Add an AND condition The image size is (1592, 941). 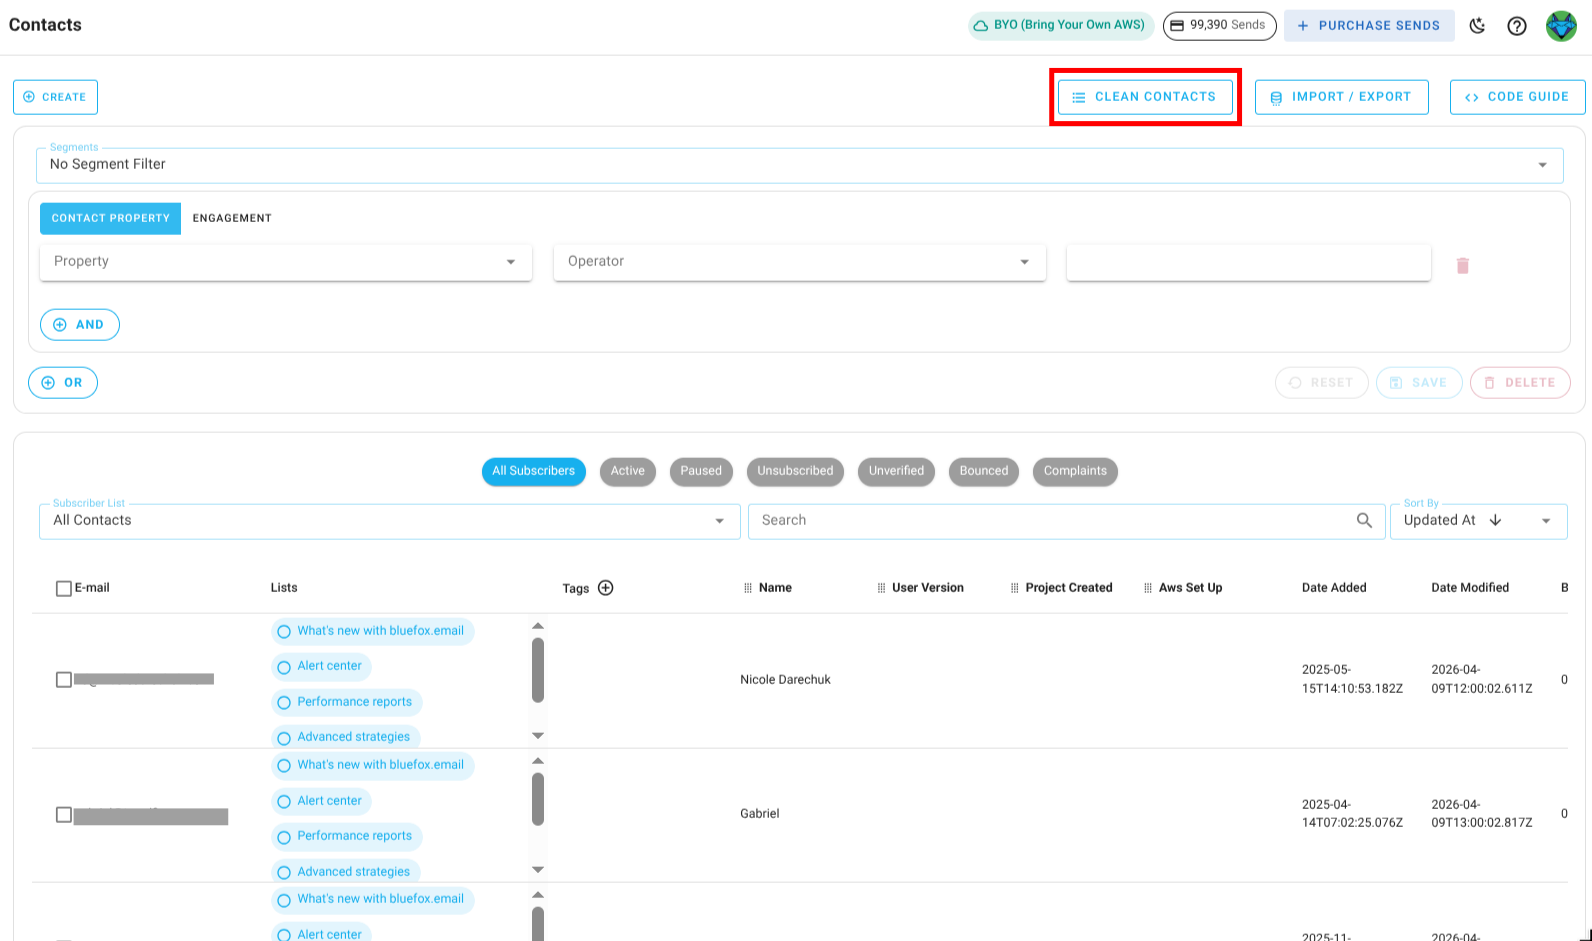80,325
